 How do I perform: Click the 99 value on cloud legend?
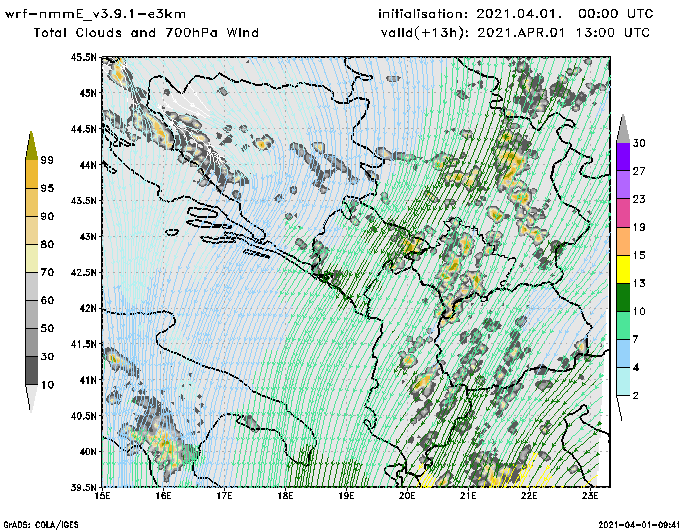pyautogui.click(x=47, y=160)
